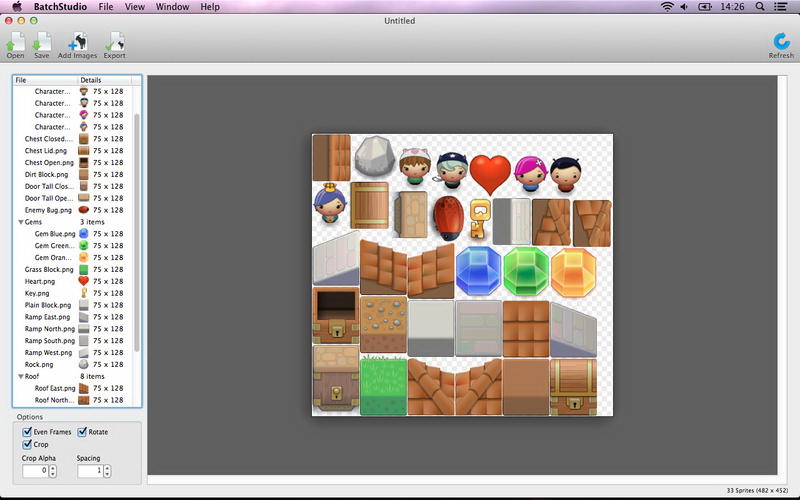800x500 pixels.
Task: Open the File menu
Action: coord(105,7)
